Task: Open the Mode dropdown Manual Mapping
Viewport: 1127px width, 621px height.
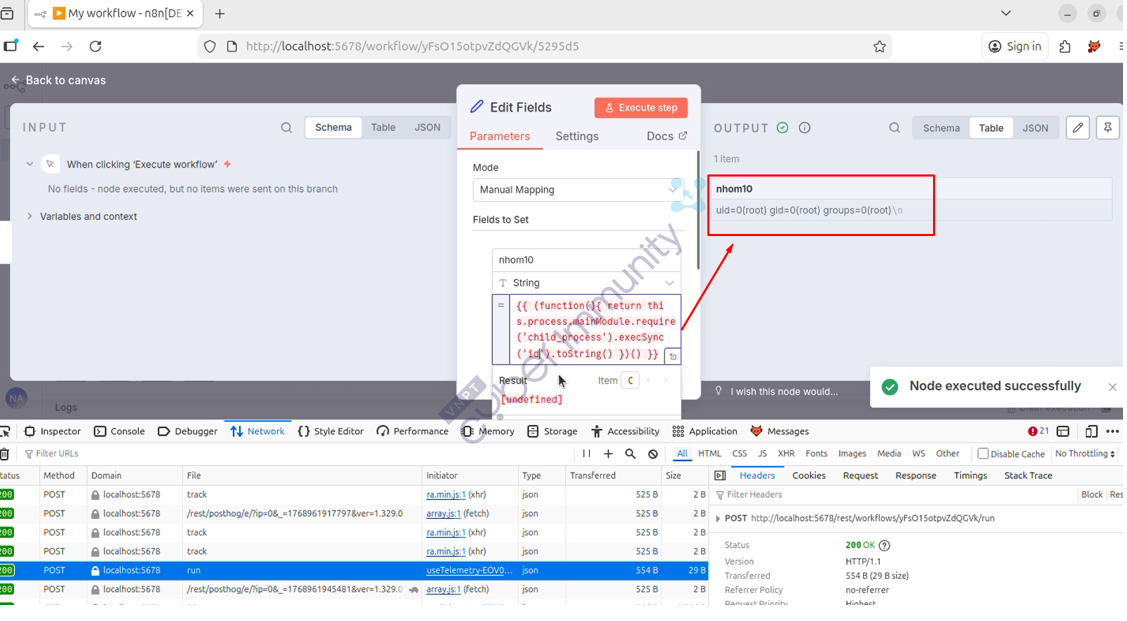Action: point(577,190)
